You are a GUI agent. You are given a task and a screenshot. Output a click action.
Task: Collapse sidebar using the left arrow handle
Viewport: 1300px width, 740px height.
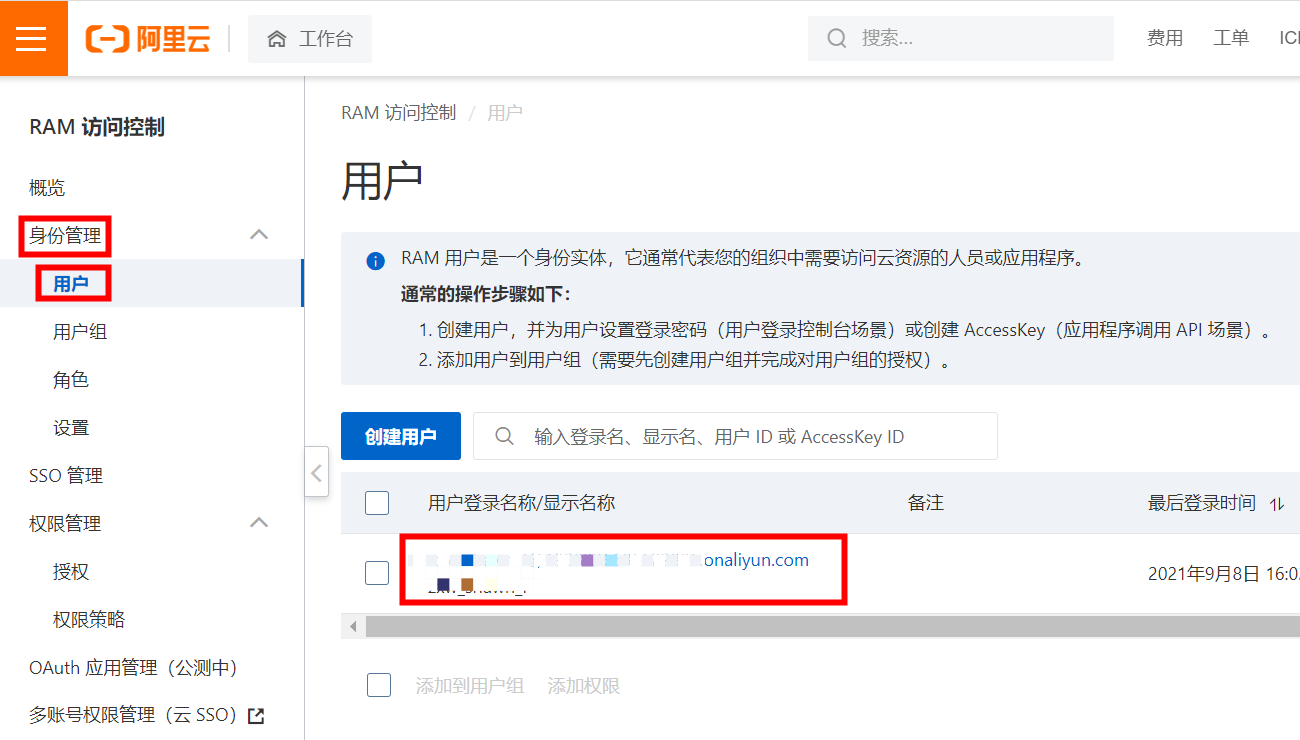(316, 472)
